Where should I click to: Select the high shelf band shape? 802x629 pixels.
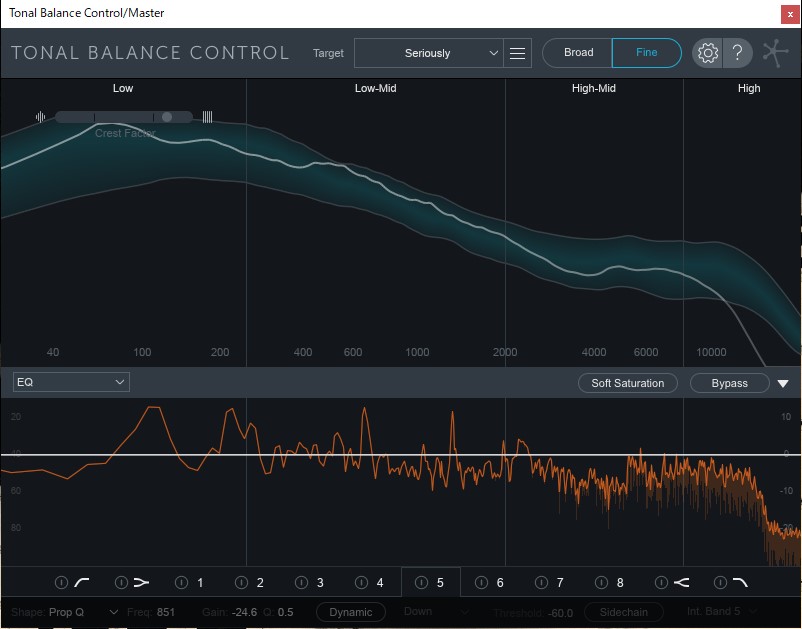[x=681, y=582]
